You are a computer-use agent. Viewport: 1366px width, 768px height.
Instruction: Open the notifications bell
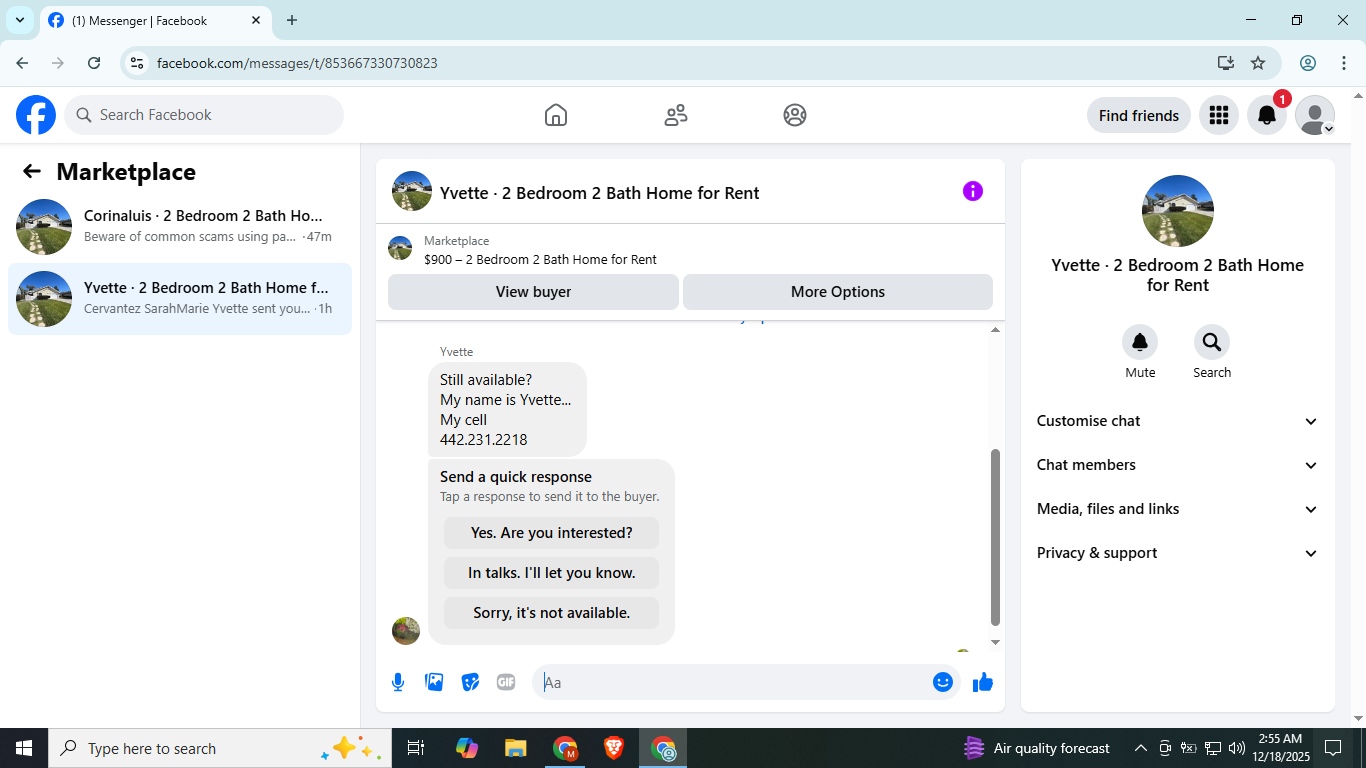pyautogui.click(x=1267, y=115)
